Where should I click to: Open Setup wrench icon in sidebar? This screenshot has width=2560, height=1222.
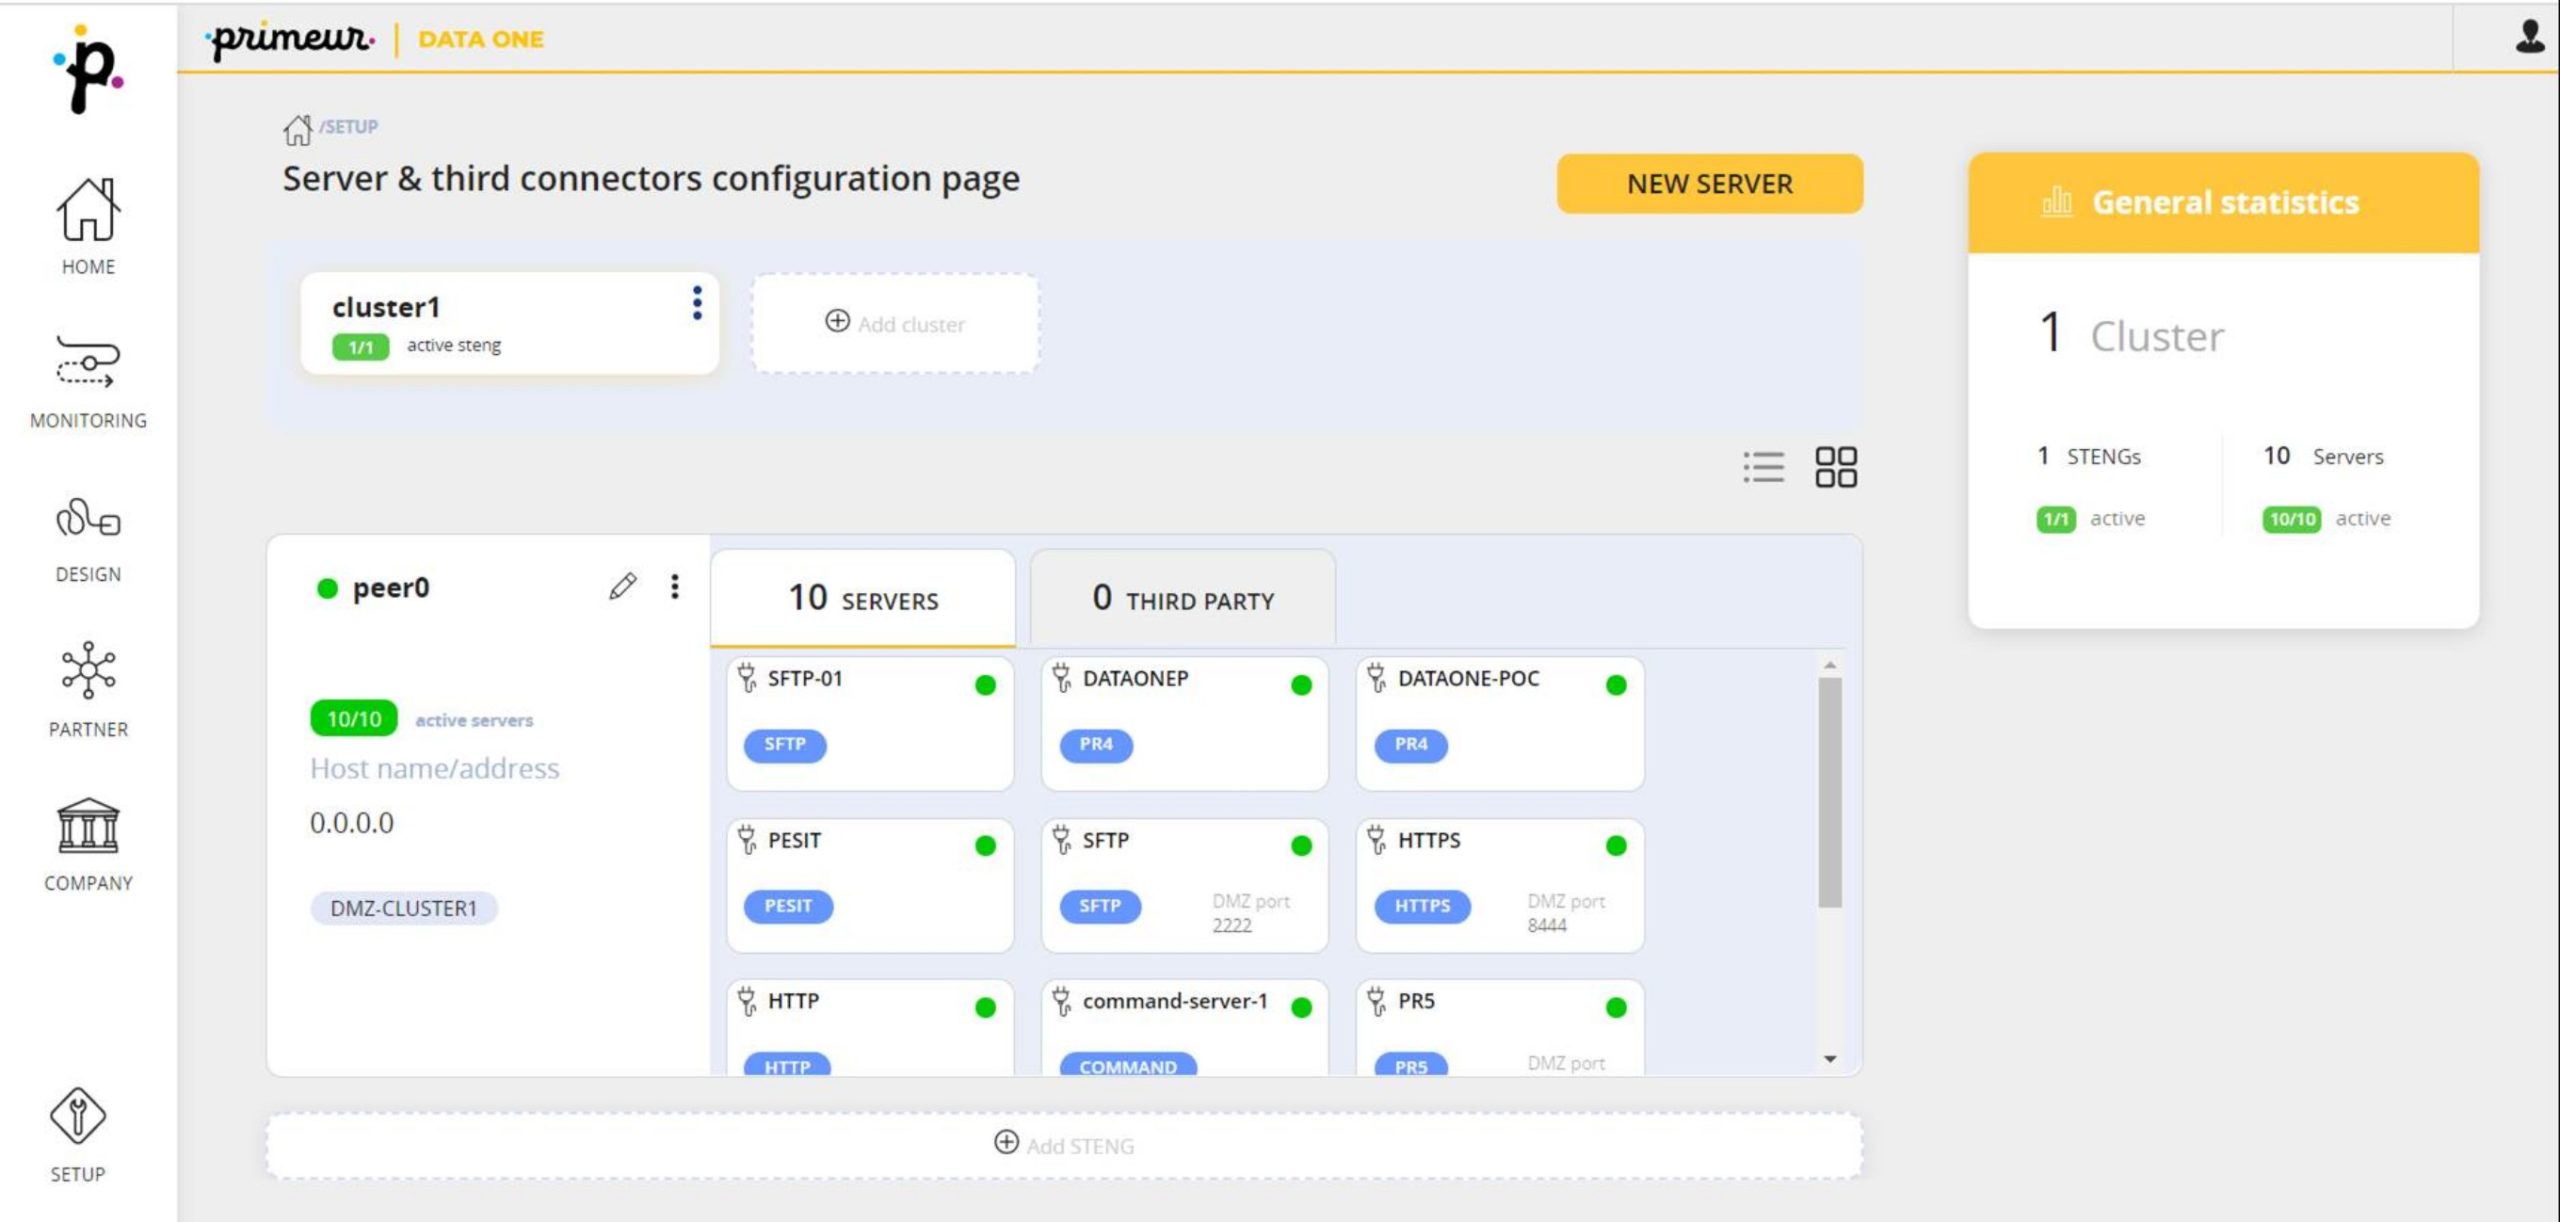(77, 1115)
